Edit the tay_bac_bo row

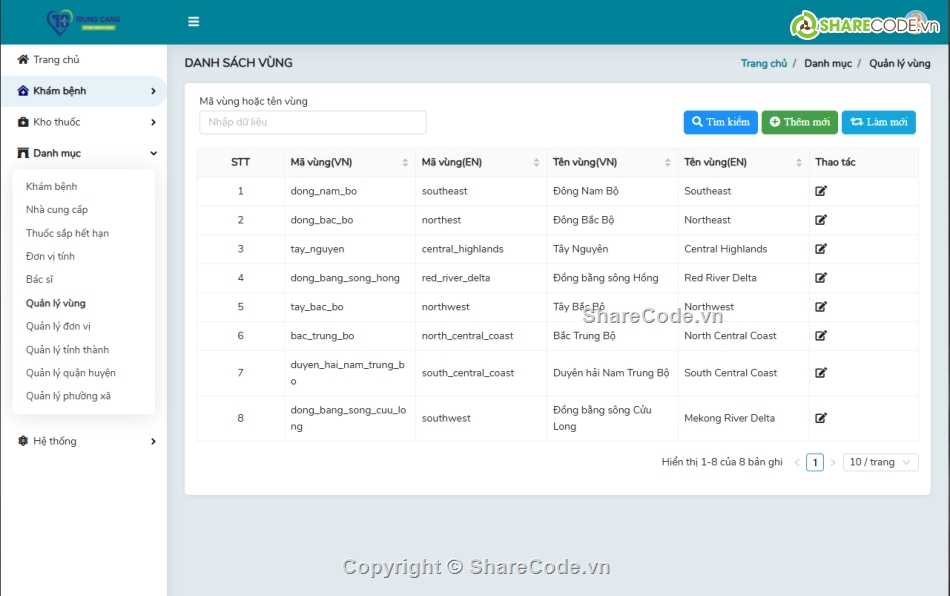point(821,306)
